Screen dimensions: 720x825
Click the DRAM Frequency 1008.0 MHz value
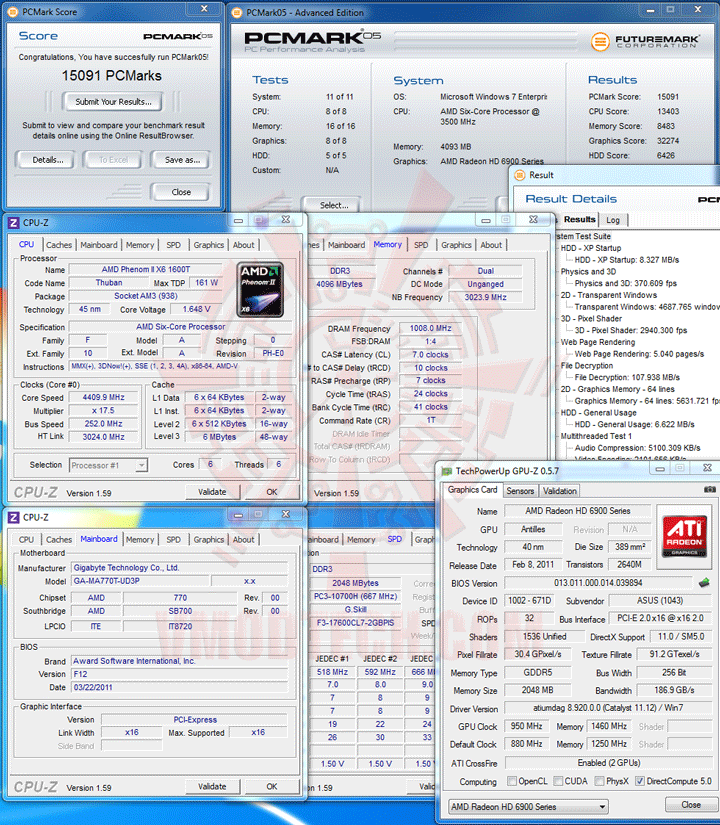(431, 328)
